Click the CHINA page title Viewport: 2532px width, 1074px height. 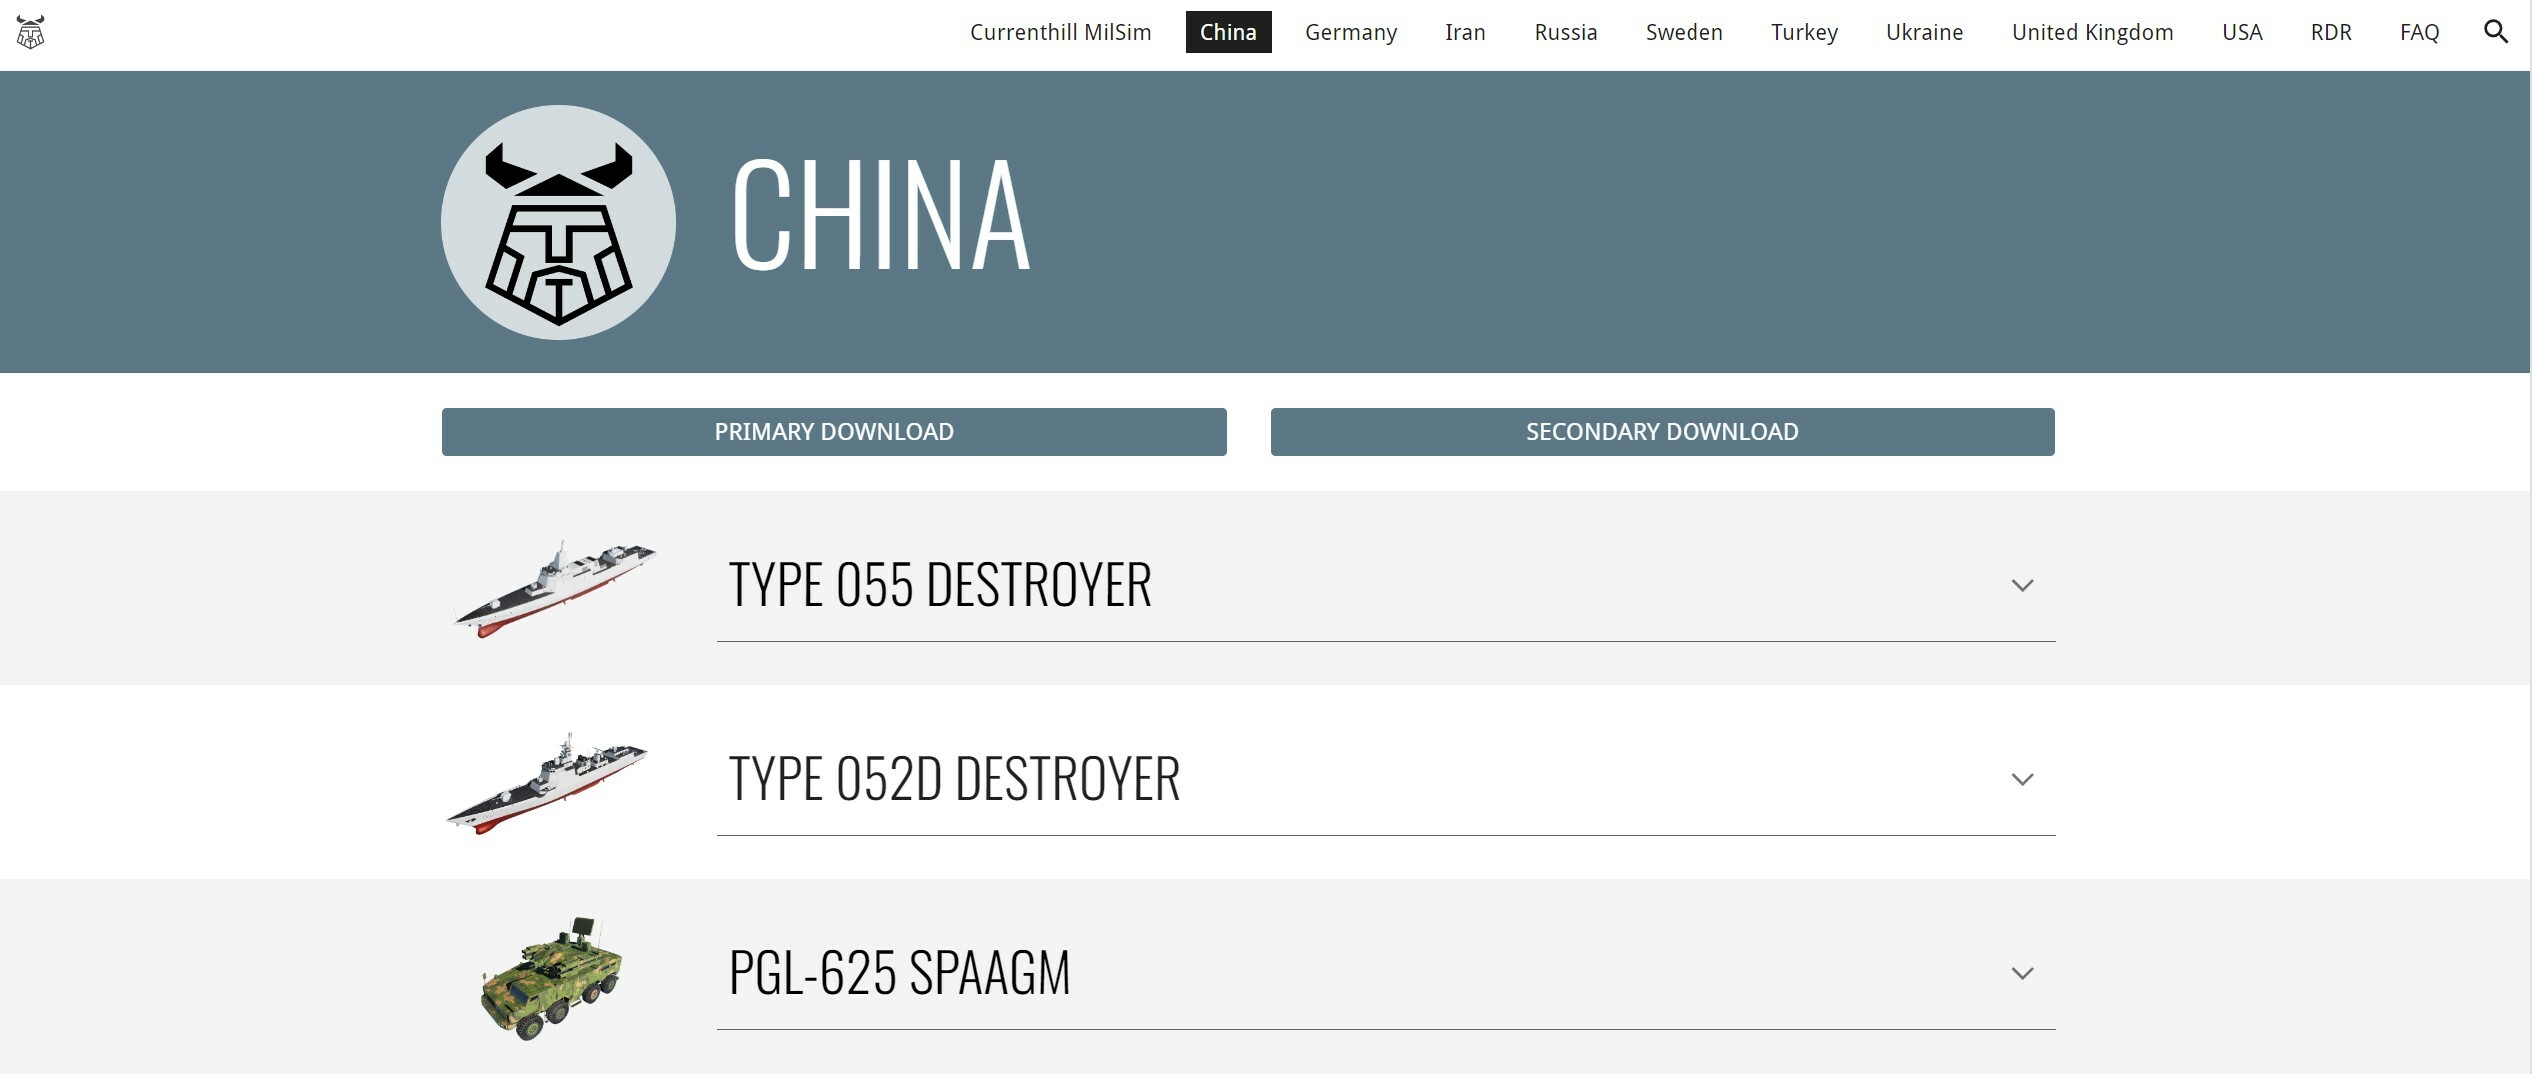(880, 215)
